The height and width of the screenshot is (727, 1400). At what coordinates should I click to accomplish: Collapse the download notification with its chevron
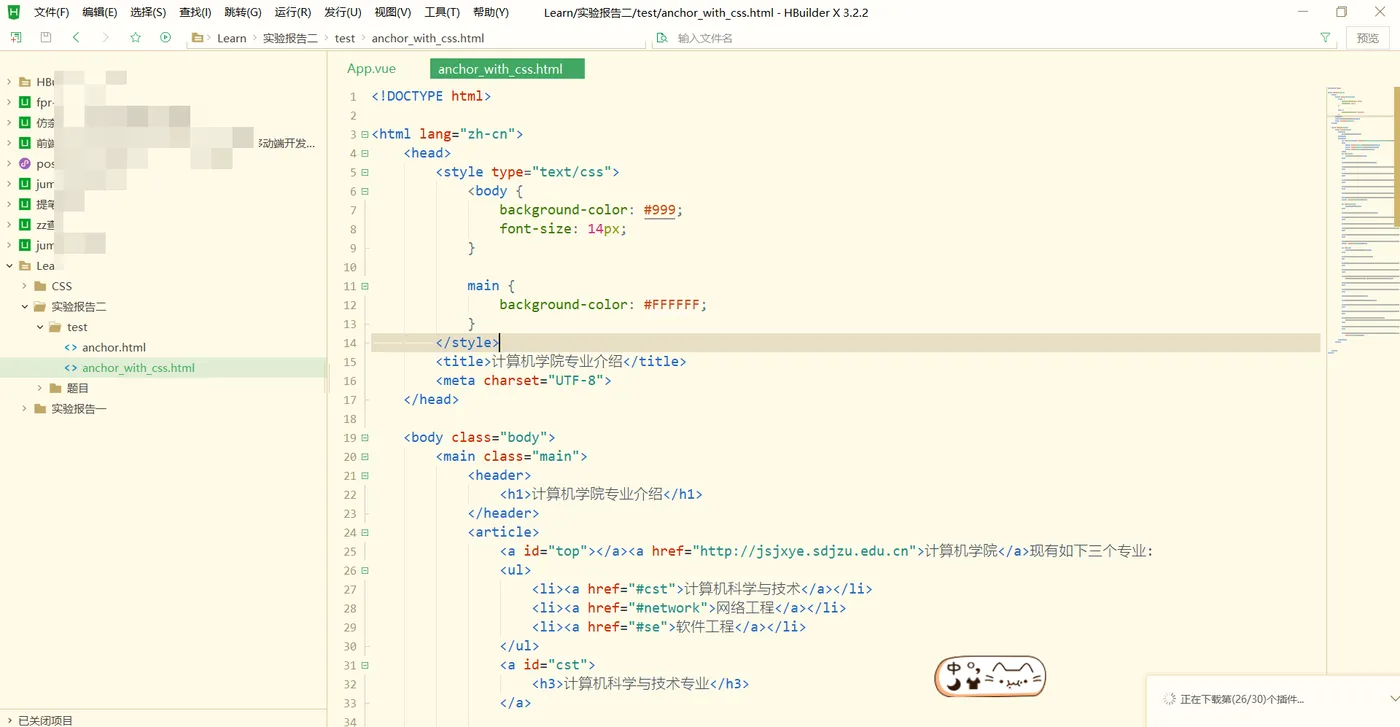[1394, 699]
